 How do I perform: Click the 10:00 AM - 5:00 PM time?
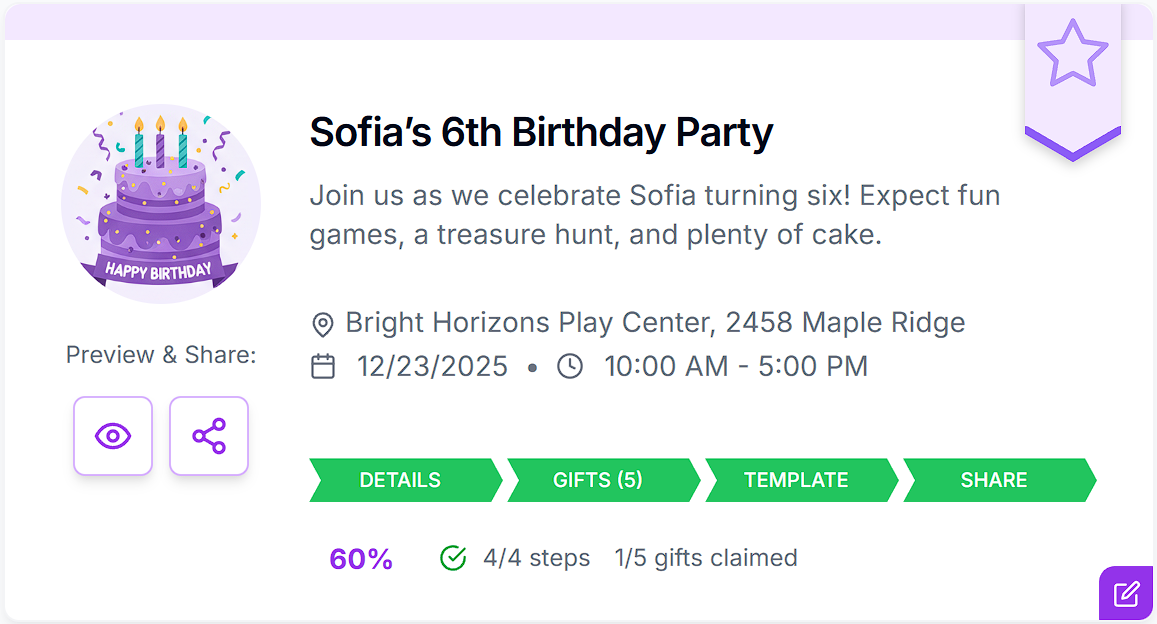[x=736, y=367]
